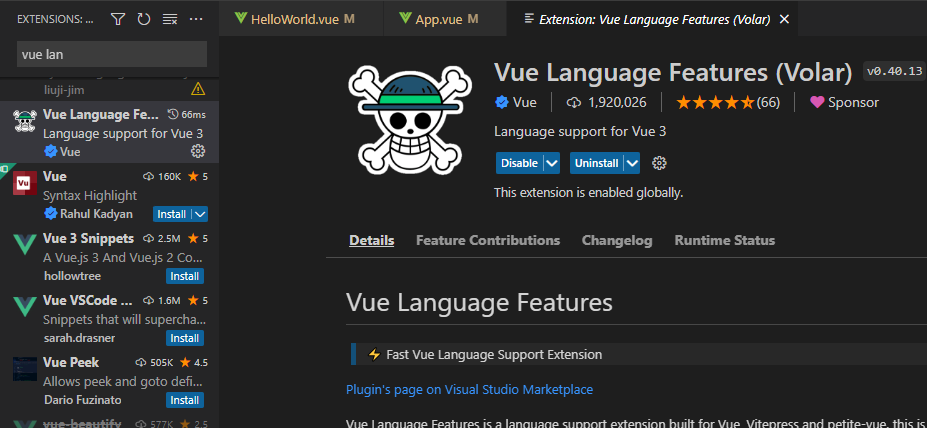Open the Runtime Status tab
Image resolution: width=927 pixels, height=428 pixels.
pos(725,241)
